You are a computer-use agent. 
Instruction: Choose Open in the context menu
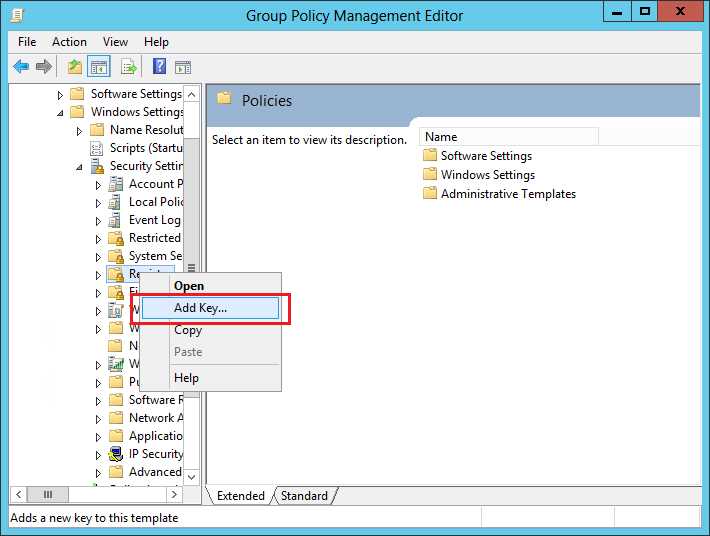[x=211, y=286]
